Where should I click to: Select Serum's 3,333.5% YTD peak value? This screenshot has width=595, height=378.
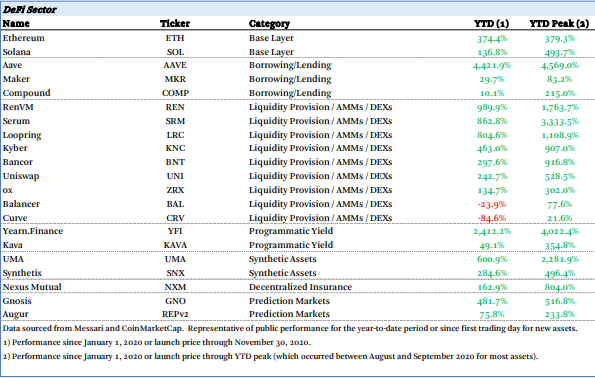coord(560,121)
